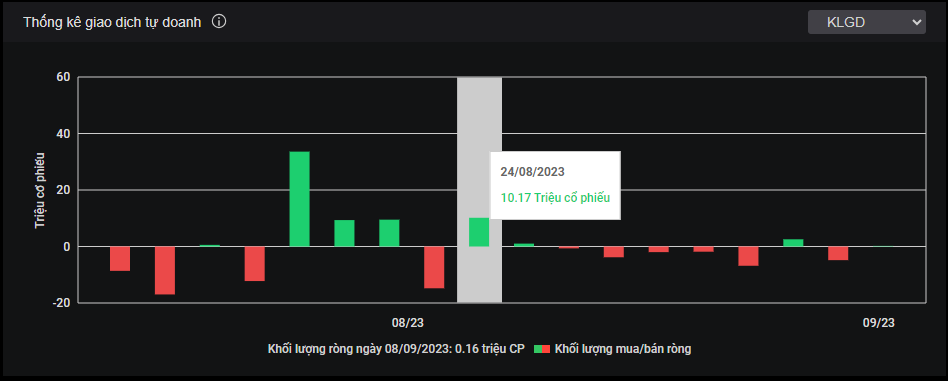Image resolution: width=948 pixels, height=381 pixels.
Task: Click the first red bar on the left
Action: pos(120,259)
